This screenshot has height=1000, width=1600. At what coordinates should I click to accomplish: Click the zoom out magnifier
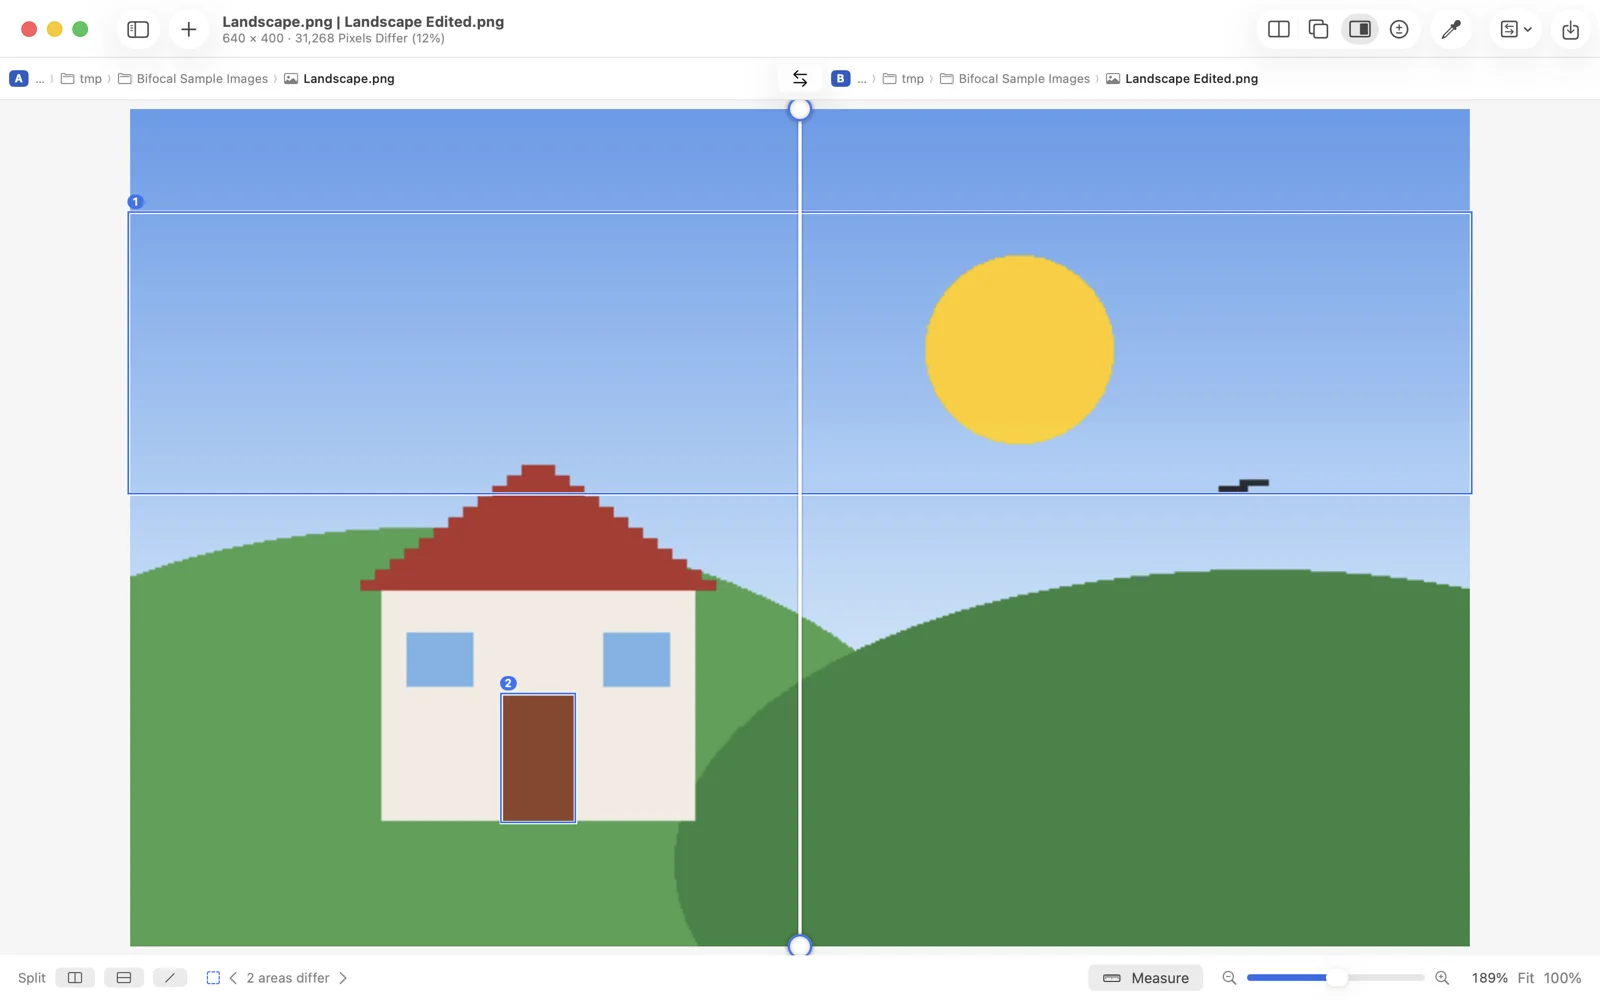click(1229, 978)
